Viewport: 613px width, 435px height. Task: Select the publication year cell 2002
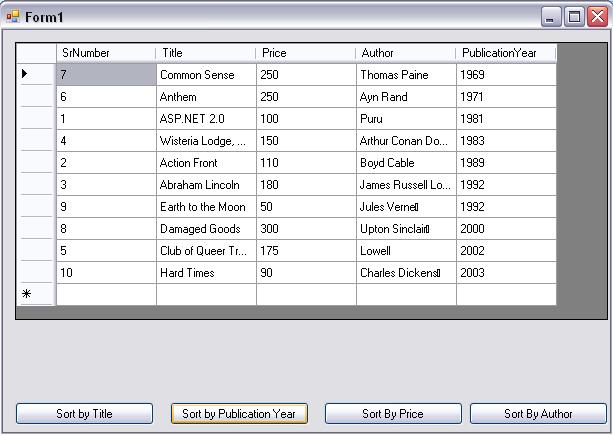507,251
